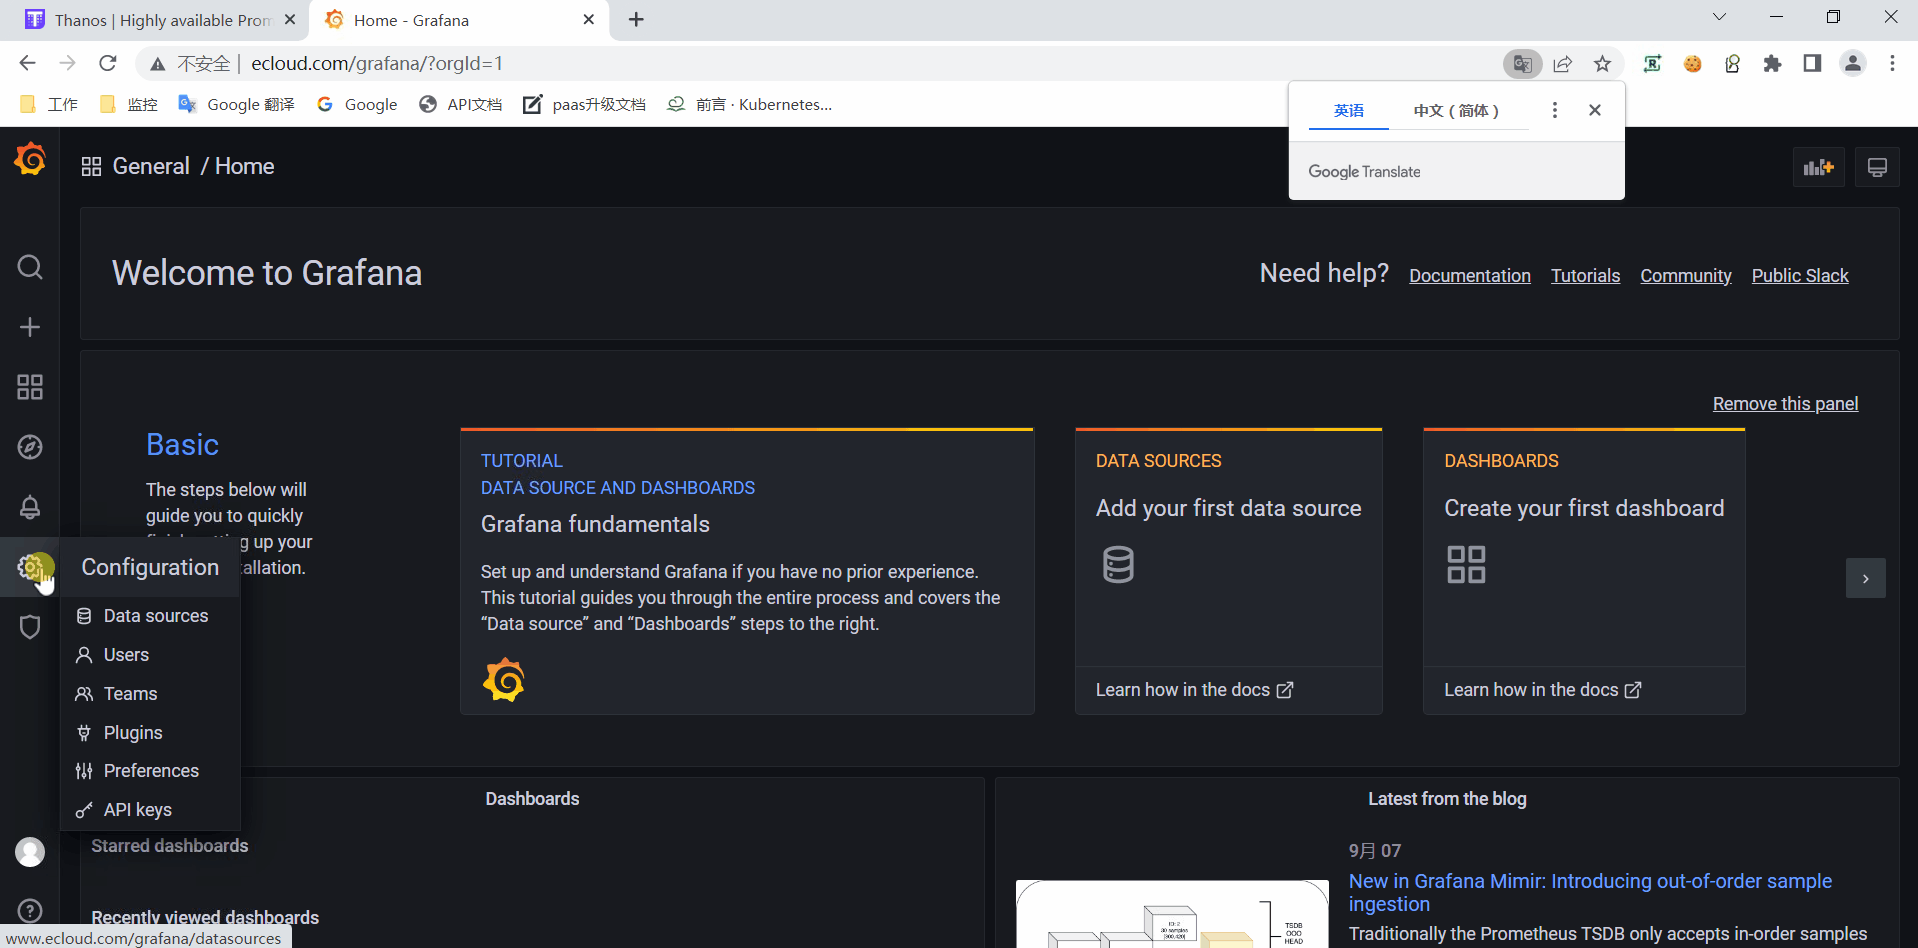
Task: Open the paas升级文档 bookmark
Action: (584, 104)
